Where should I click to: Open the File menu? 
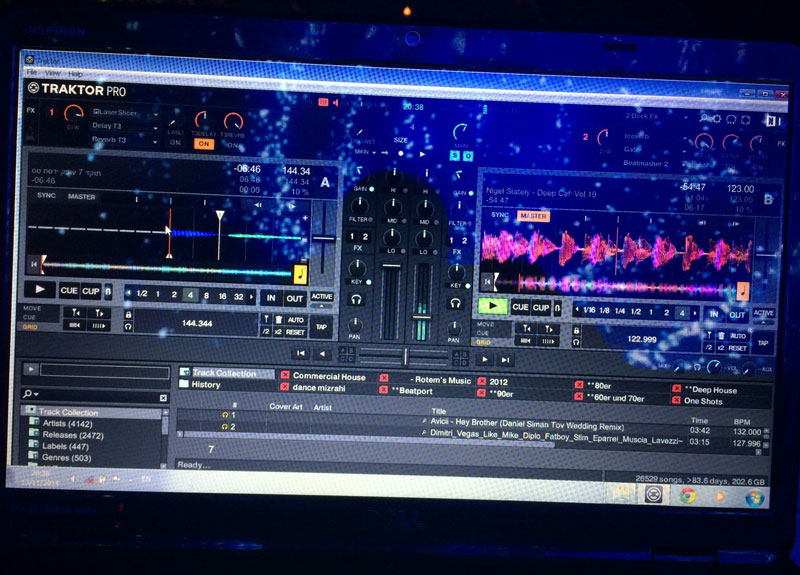31,73
